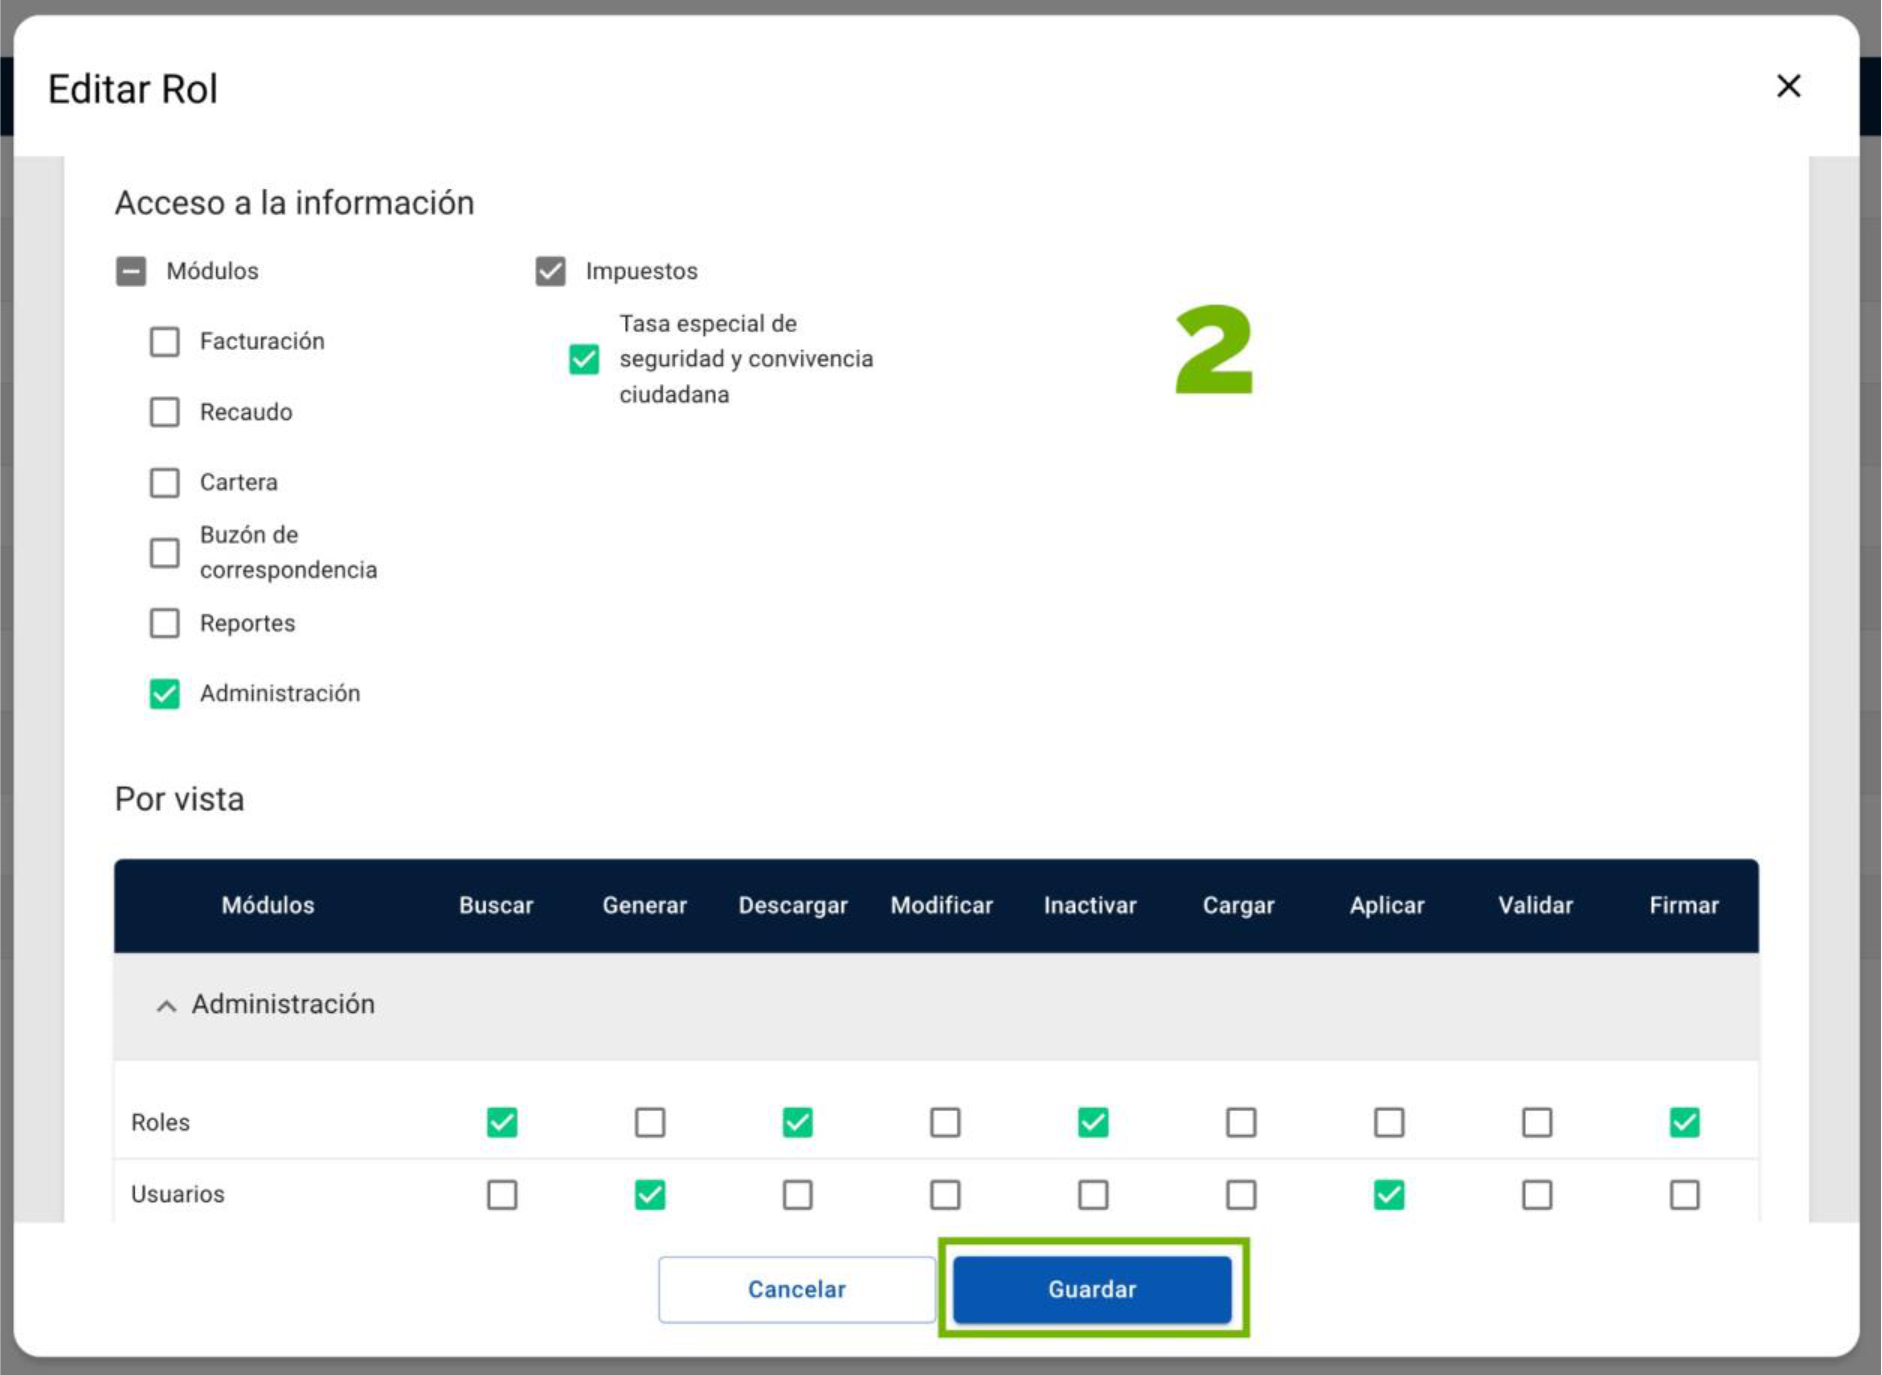This screenshot has width=1882, height=1375.
Task: Check Descargar for Usuarios row
Action: click(x=797, y=1194)
